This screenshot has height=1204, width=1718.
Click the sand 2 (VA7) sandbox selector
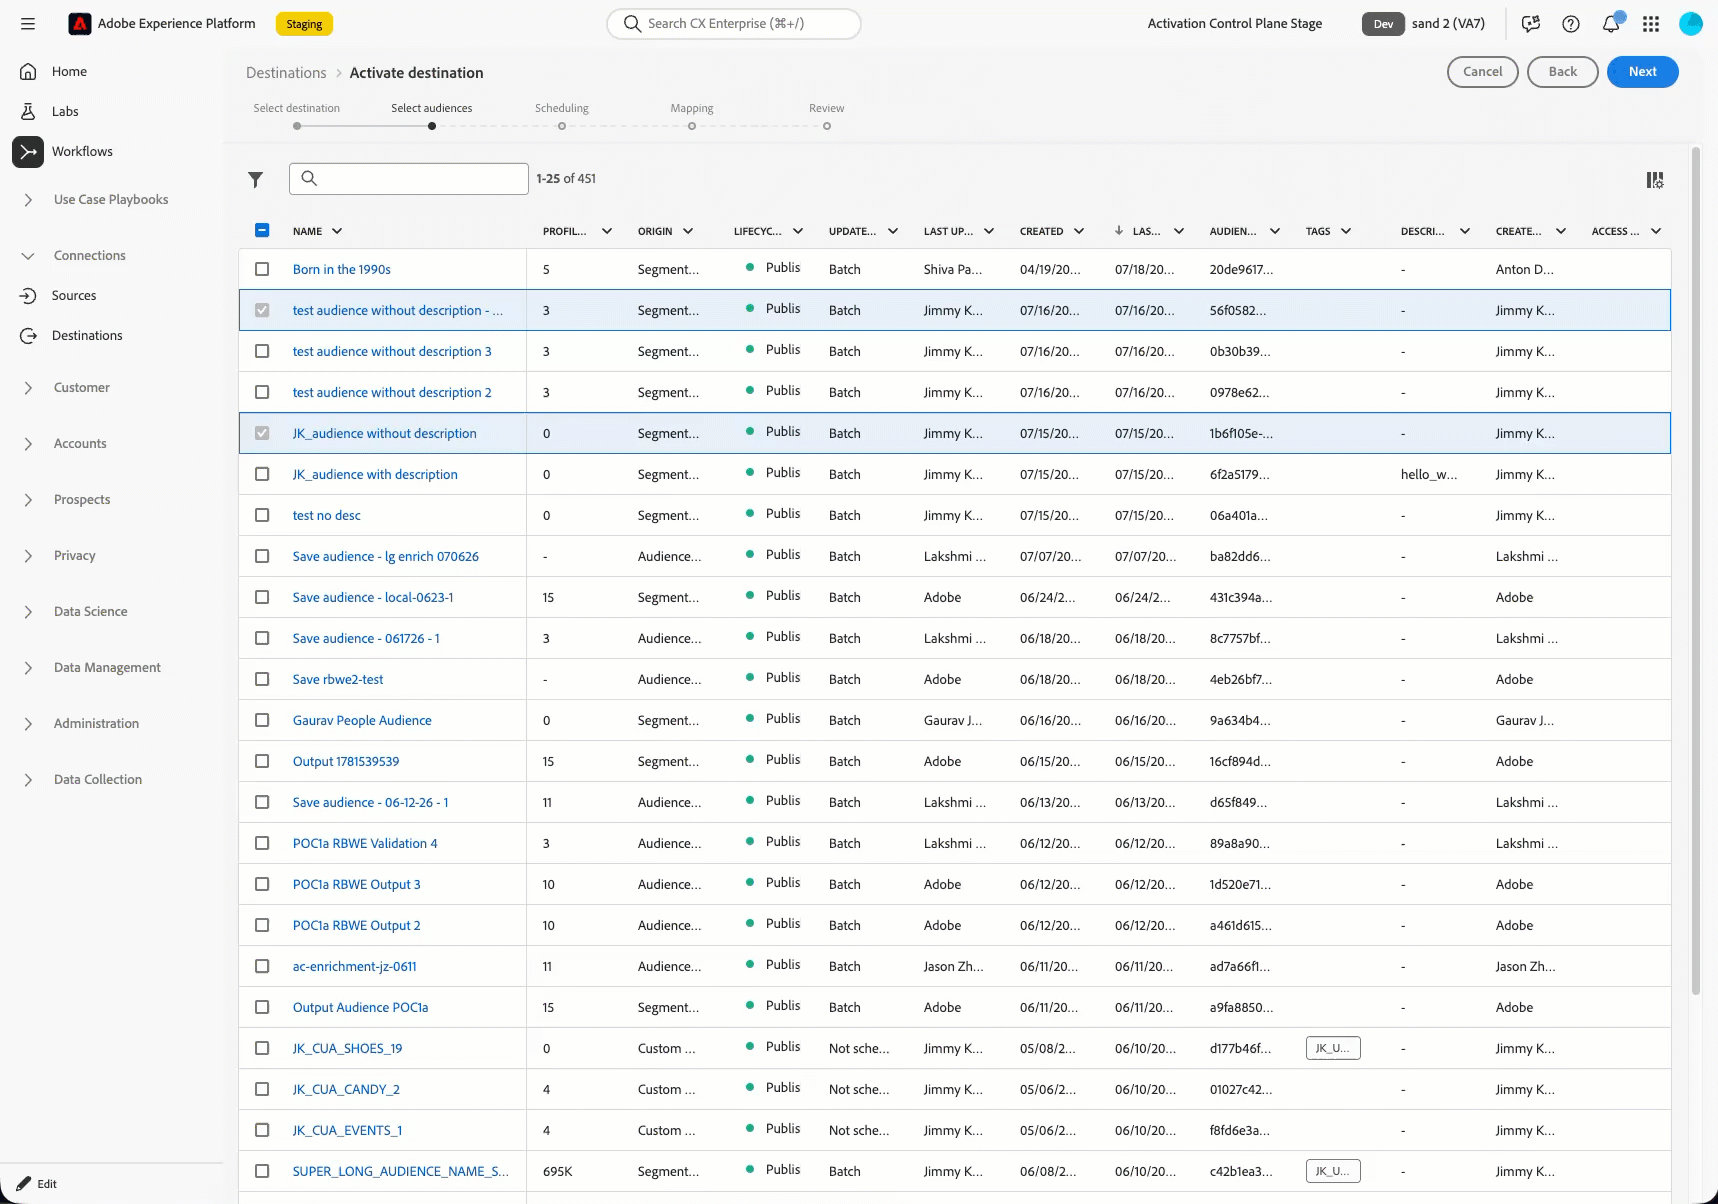point(1448,24)
